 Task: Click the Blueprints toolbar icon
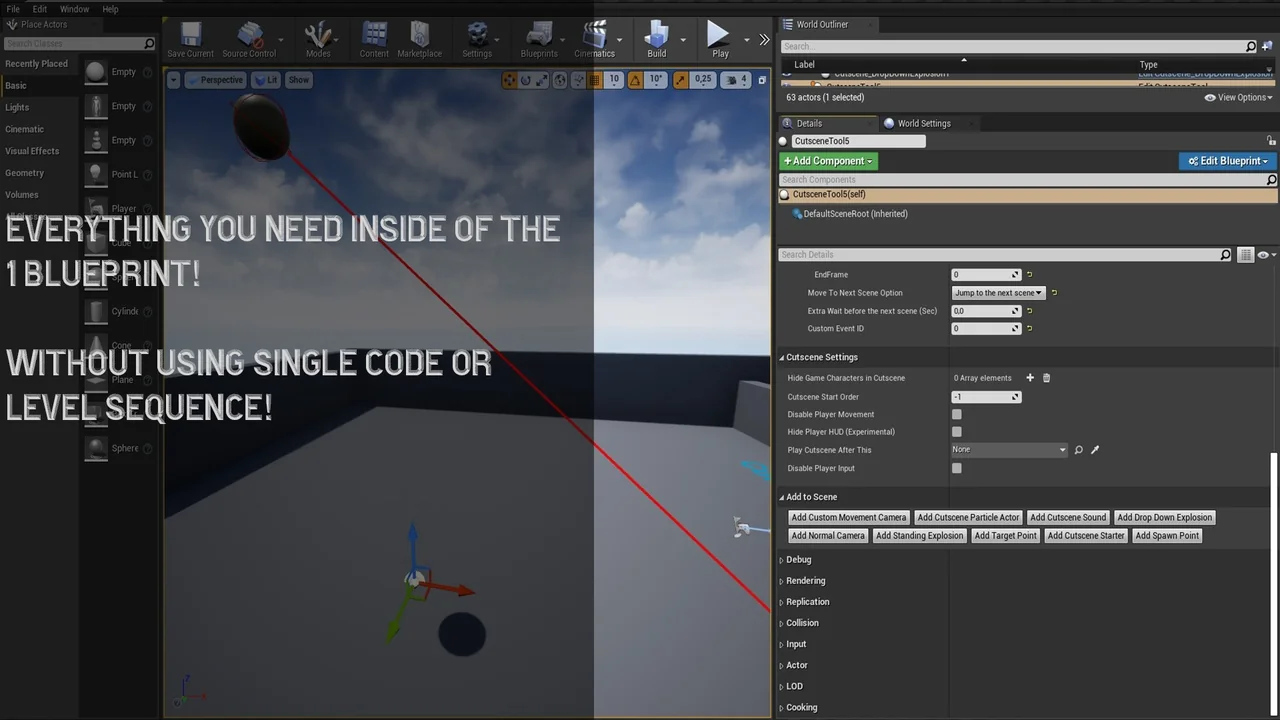539,37
